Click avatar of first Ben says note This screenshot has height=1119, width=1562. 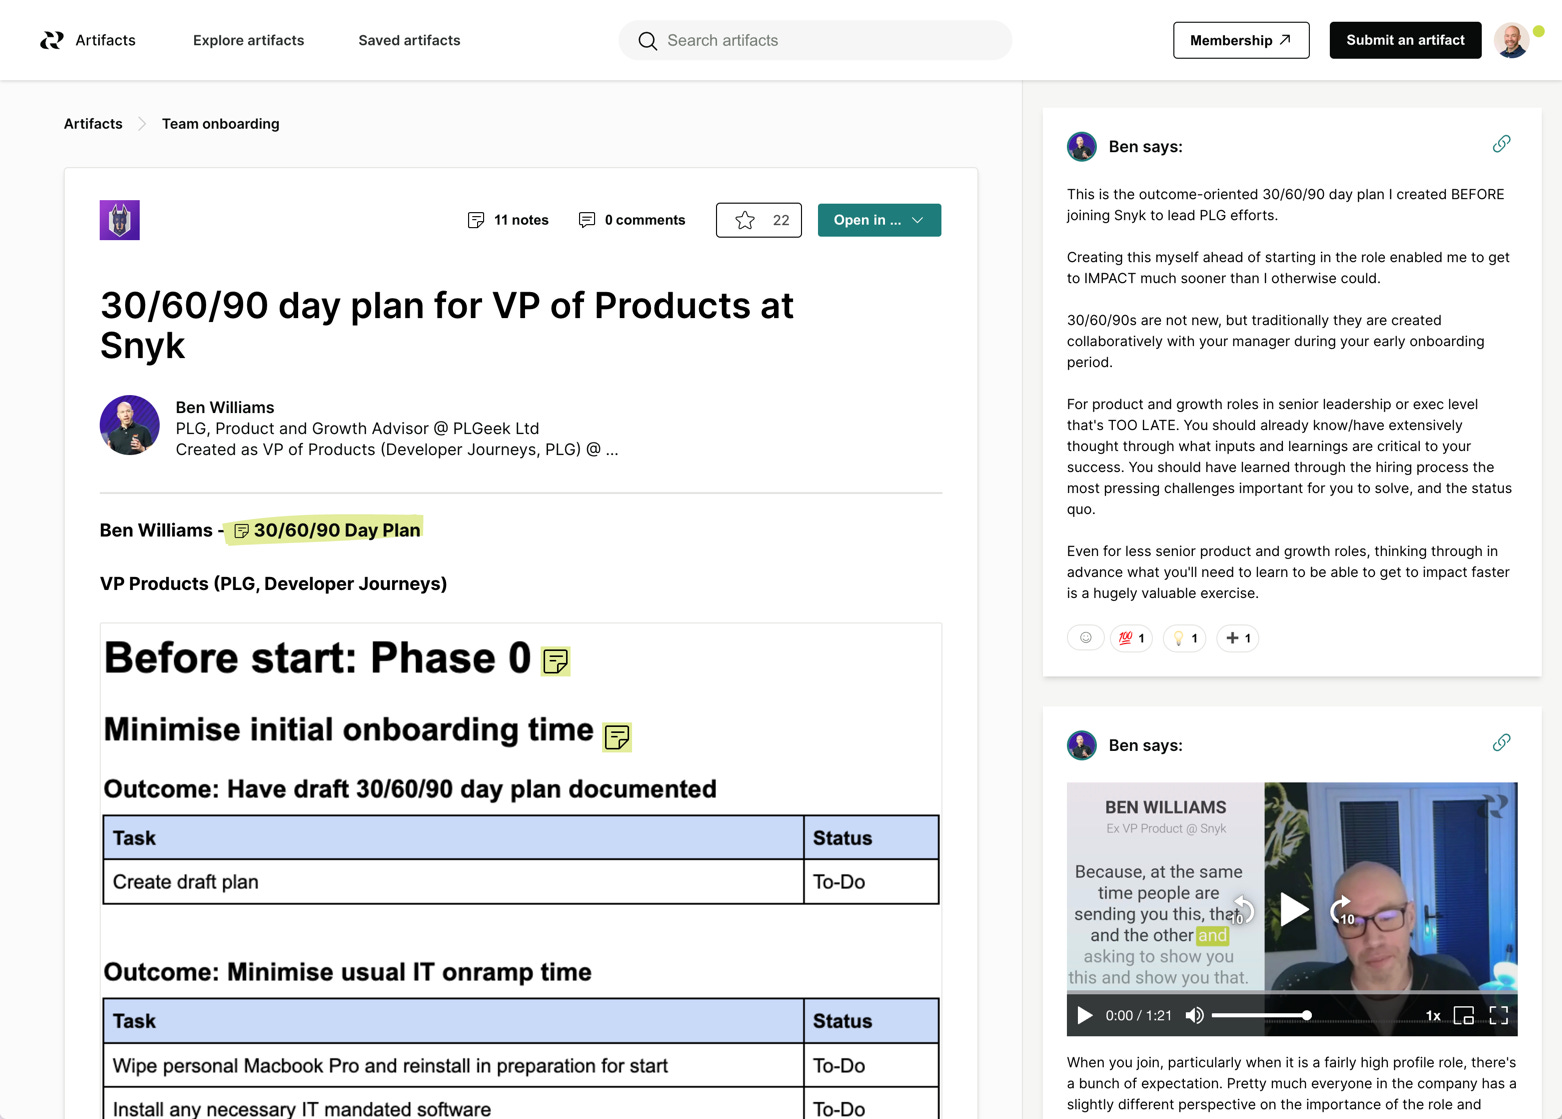pyautogui.click(x=1082, y=146)
